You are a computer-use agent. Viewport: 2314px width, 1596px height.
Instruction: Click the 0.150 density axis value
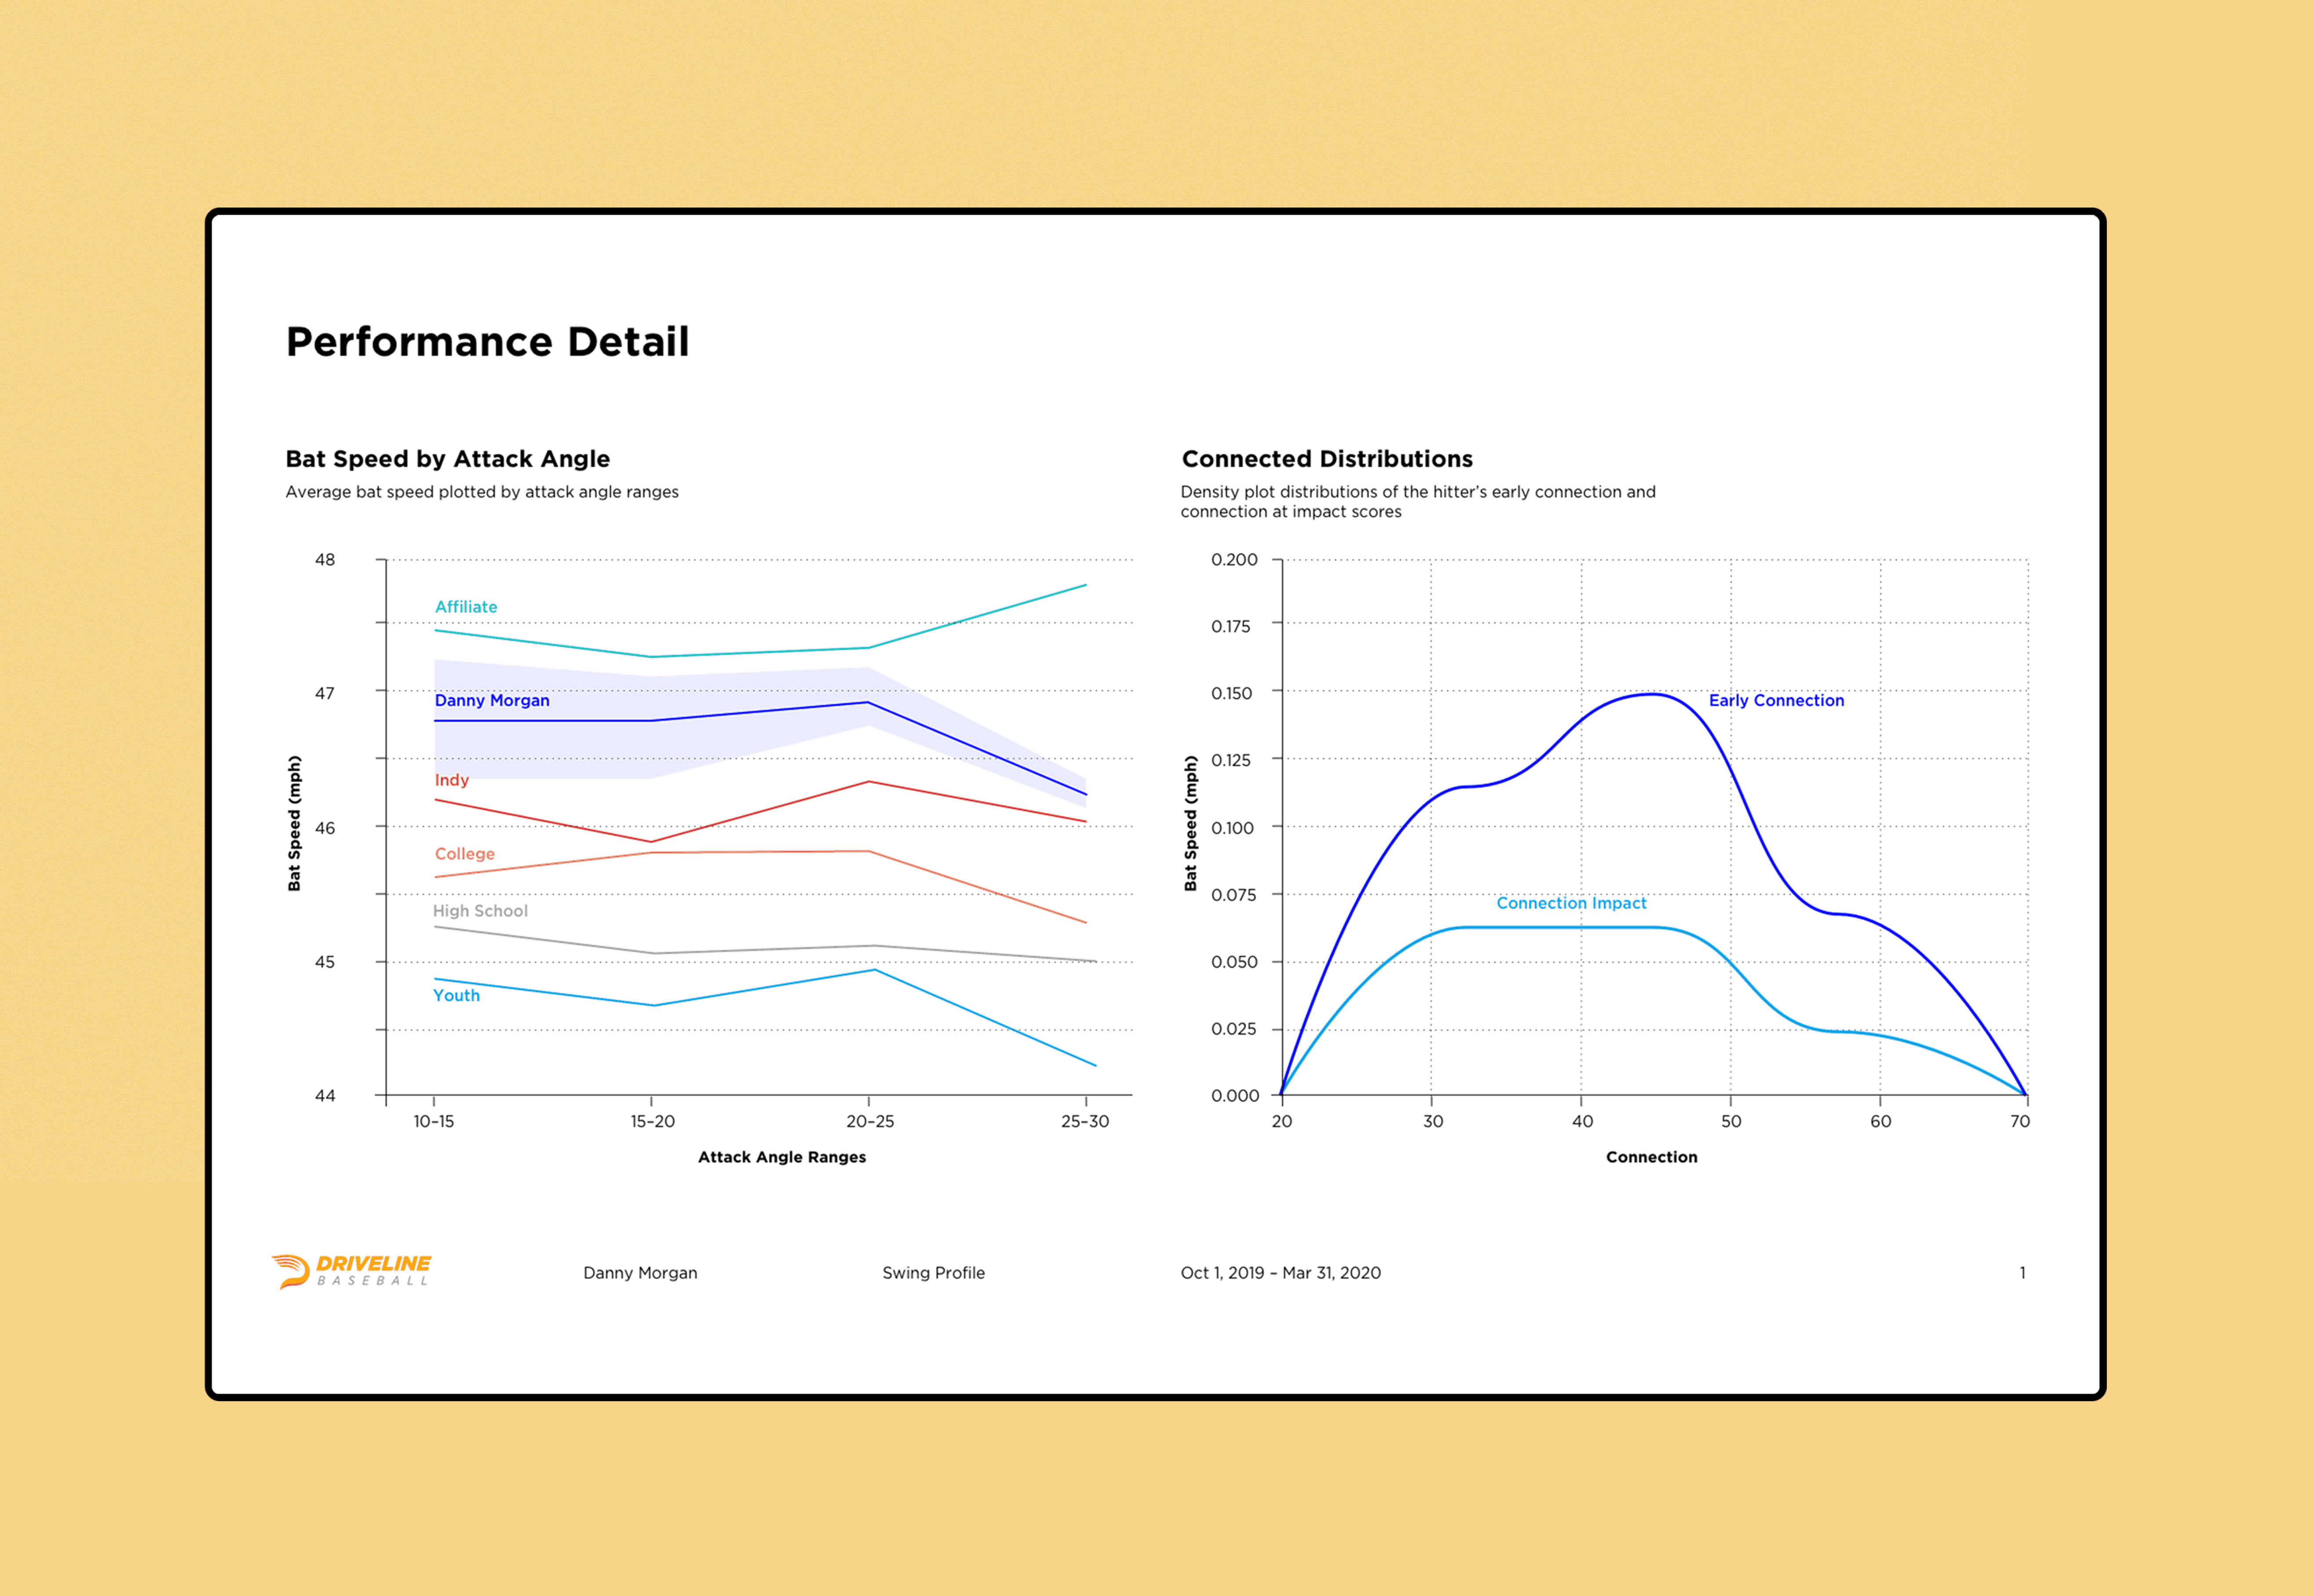(1232, 694)
